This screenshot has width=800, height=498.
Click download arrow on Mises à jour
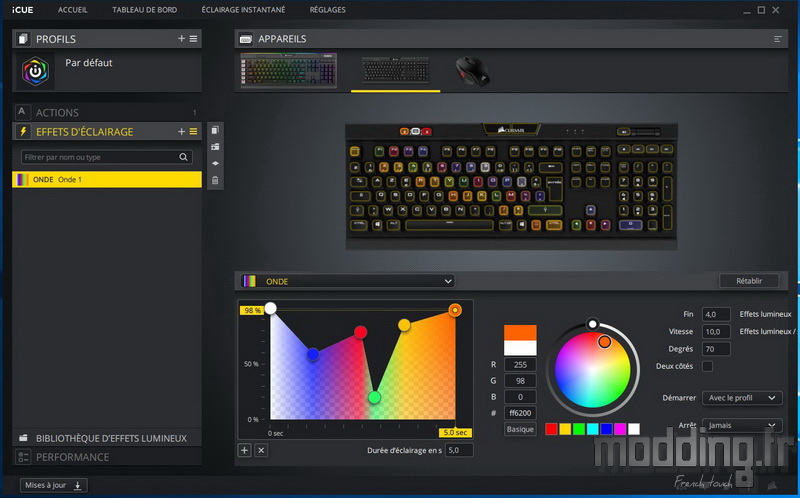(x=78, y=485)
